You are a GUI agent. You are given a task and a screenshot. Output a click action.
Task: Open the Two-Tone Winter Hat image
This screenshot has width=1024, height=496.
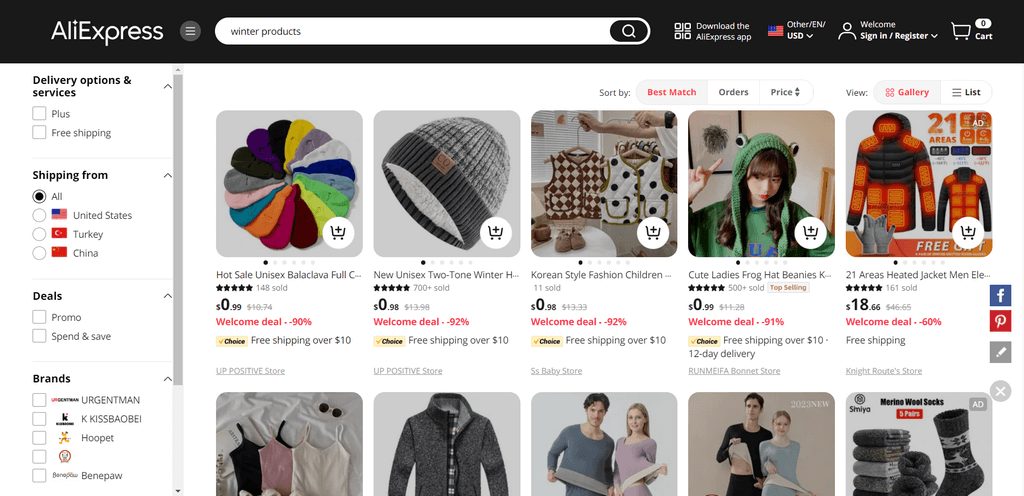[447, 183]
